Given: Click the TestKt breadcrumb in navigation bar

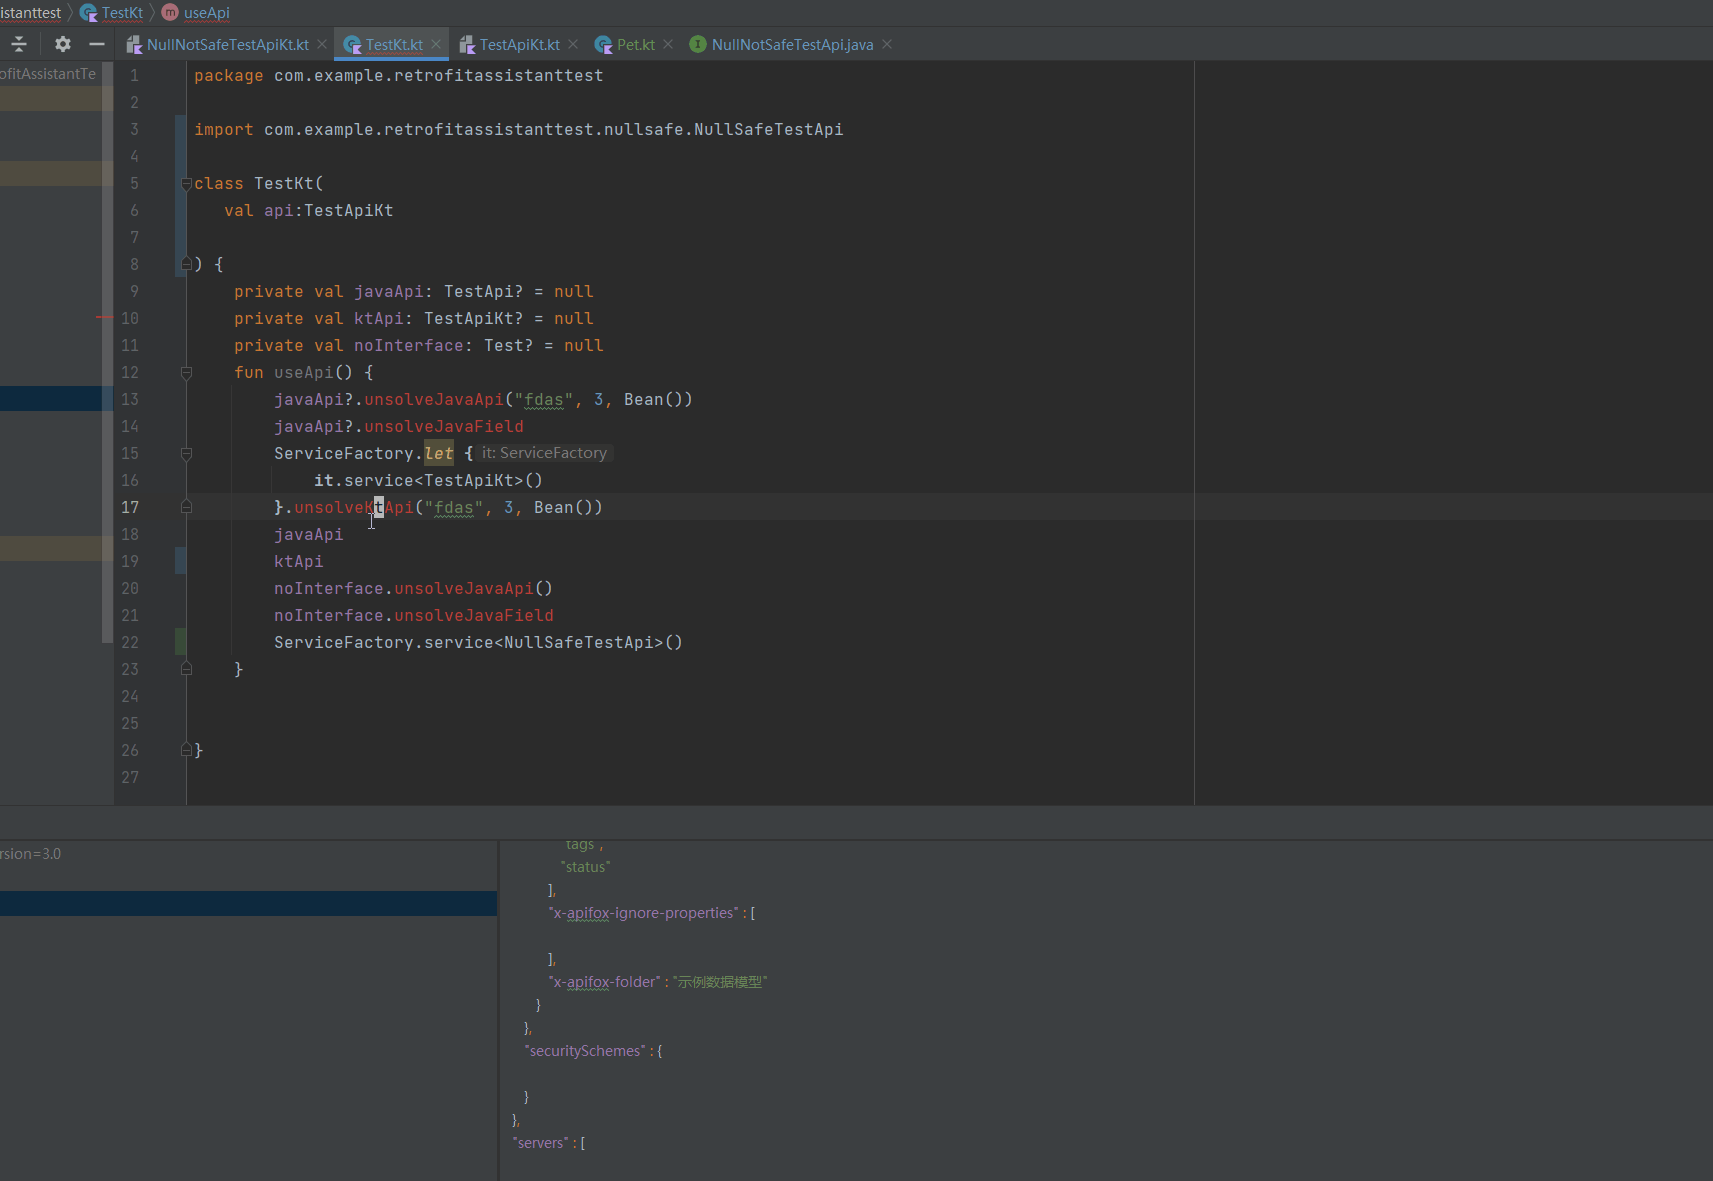Looking at the screenshot, I should (122, 13).
